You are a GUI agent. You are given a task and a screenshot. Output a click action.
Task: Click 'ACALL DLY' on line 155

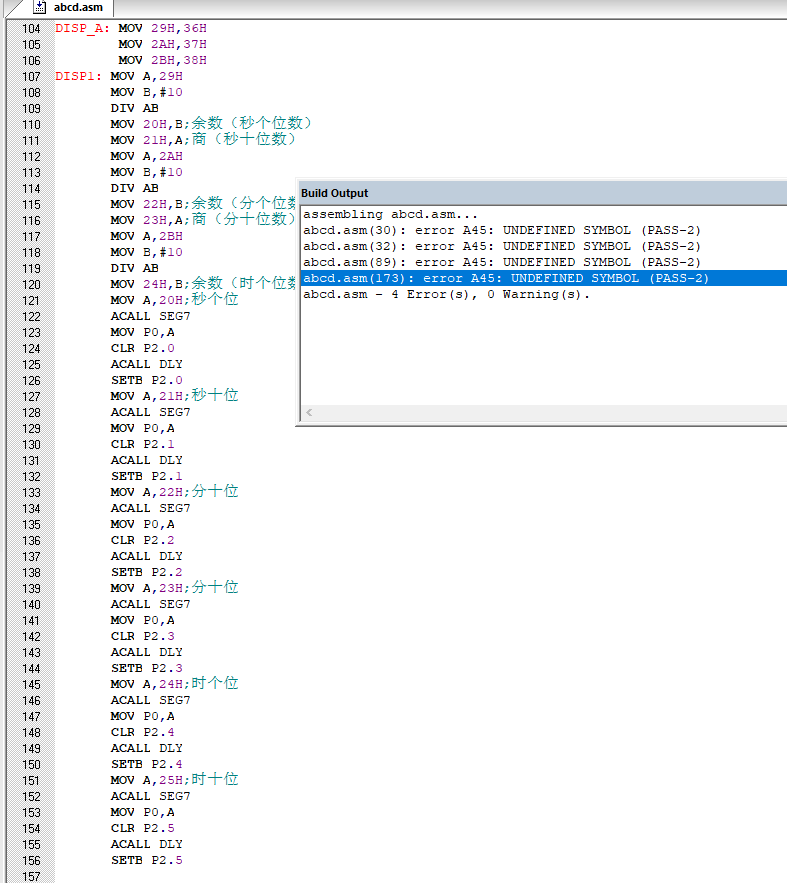click(x=146, y=844)
